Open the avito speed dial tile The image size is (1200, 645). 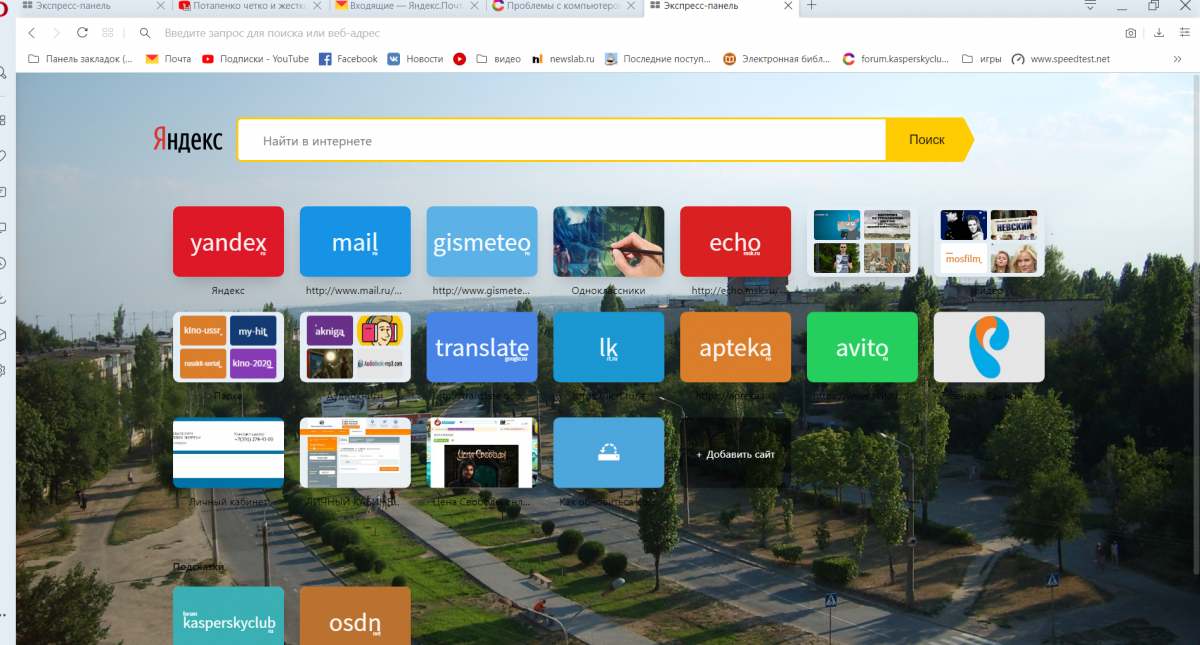(x=862, y=347)
